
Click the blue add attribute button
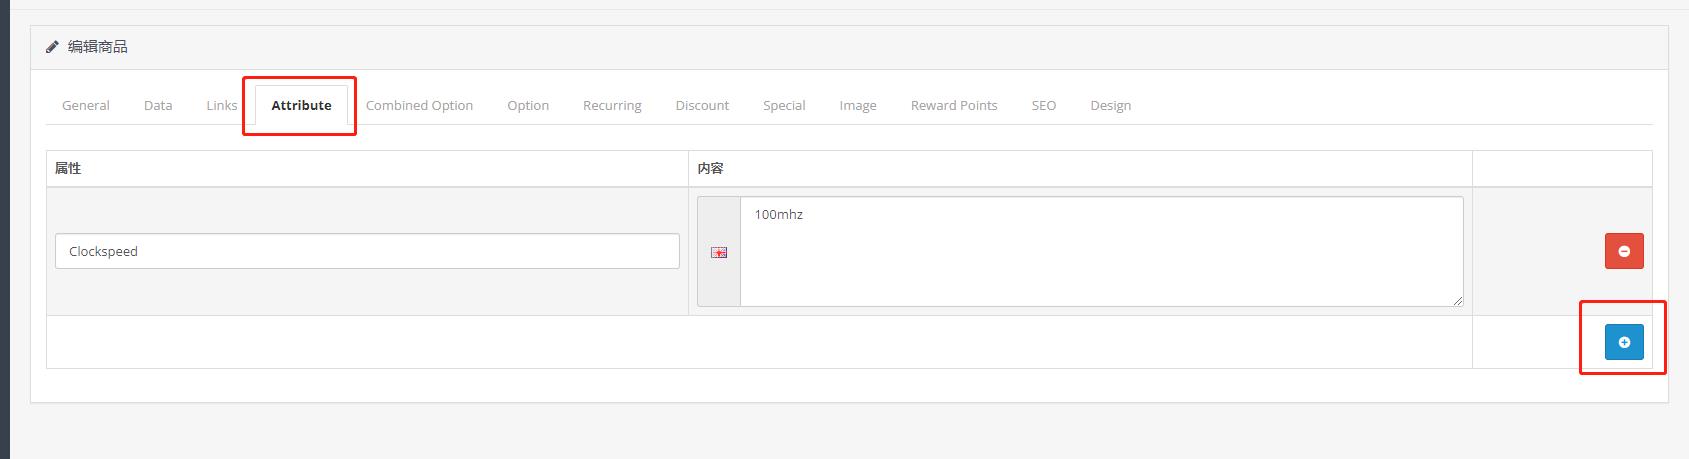pyautogui.click(x=1623, y=342)
